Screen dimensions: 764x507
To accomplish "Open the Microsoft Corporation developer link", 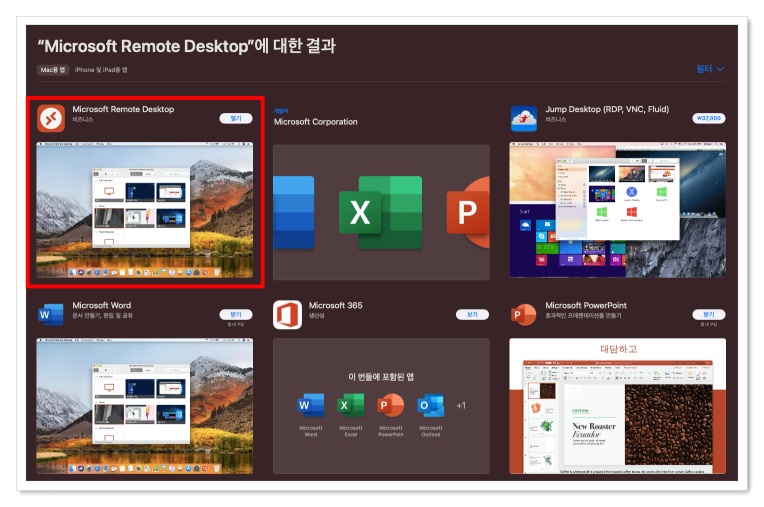I will [x=315, y=122].
